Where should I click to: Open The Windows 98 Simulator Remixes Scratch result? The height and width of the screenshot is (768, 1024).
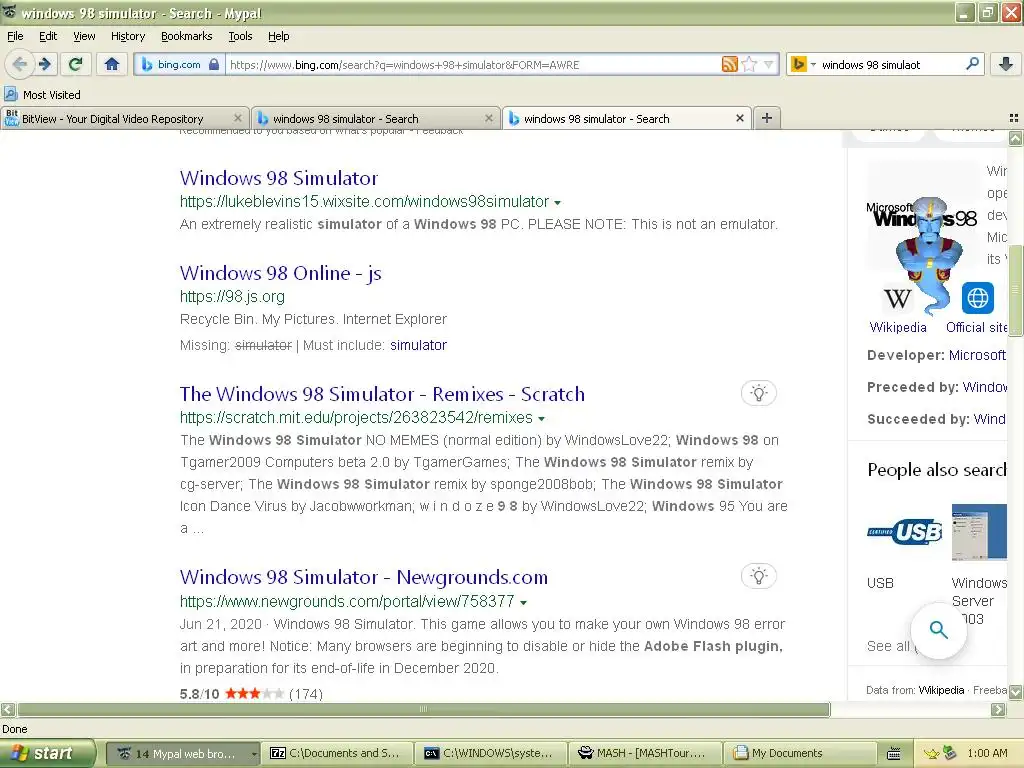[x=382, y=394]
